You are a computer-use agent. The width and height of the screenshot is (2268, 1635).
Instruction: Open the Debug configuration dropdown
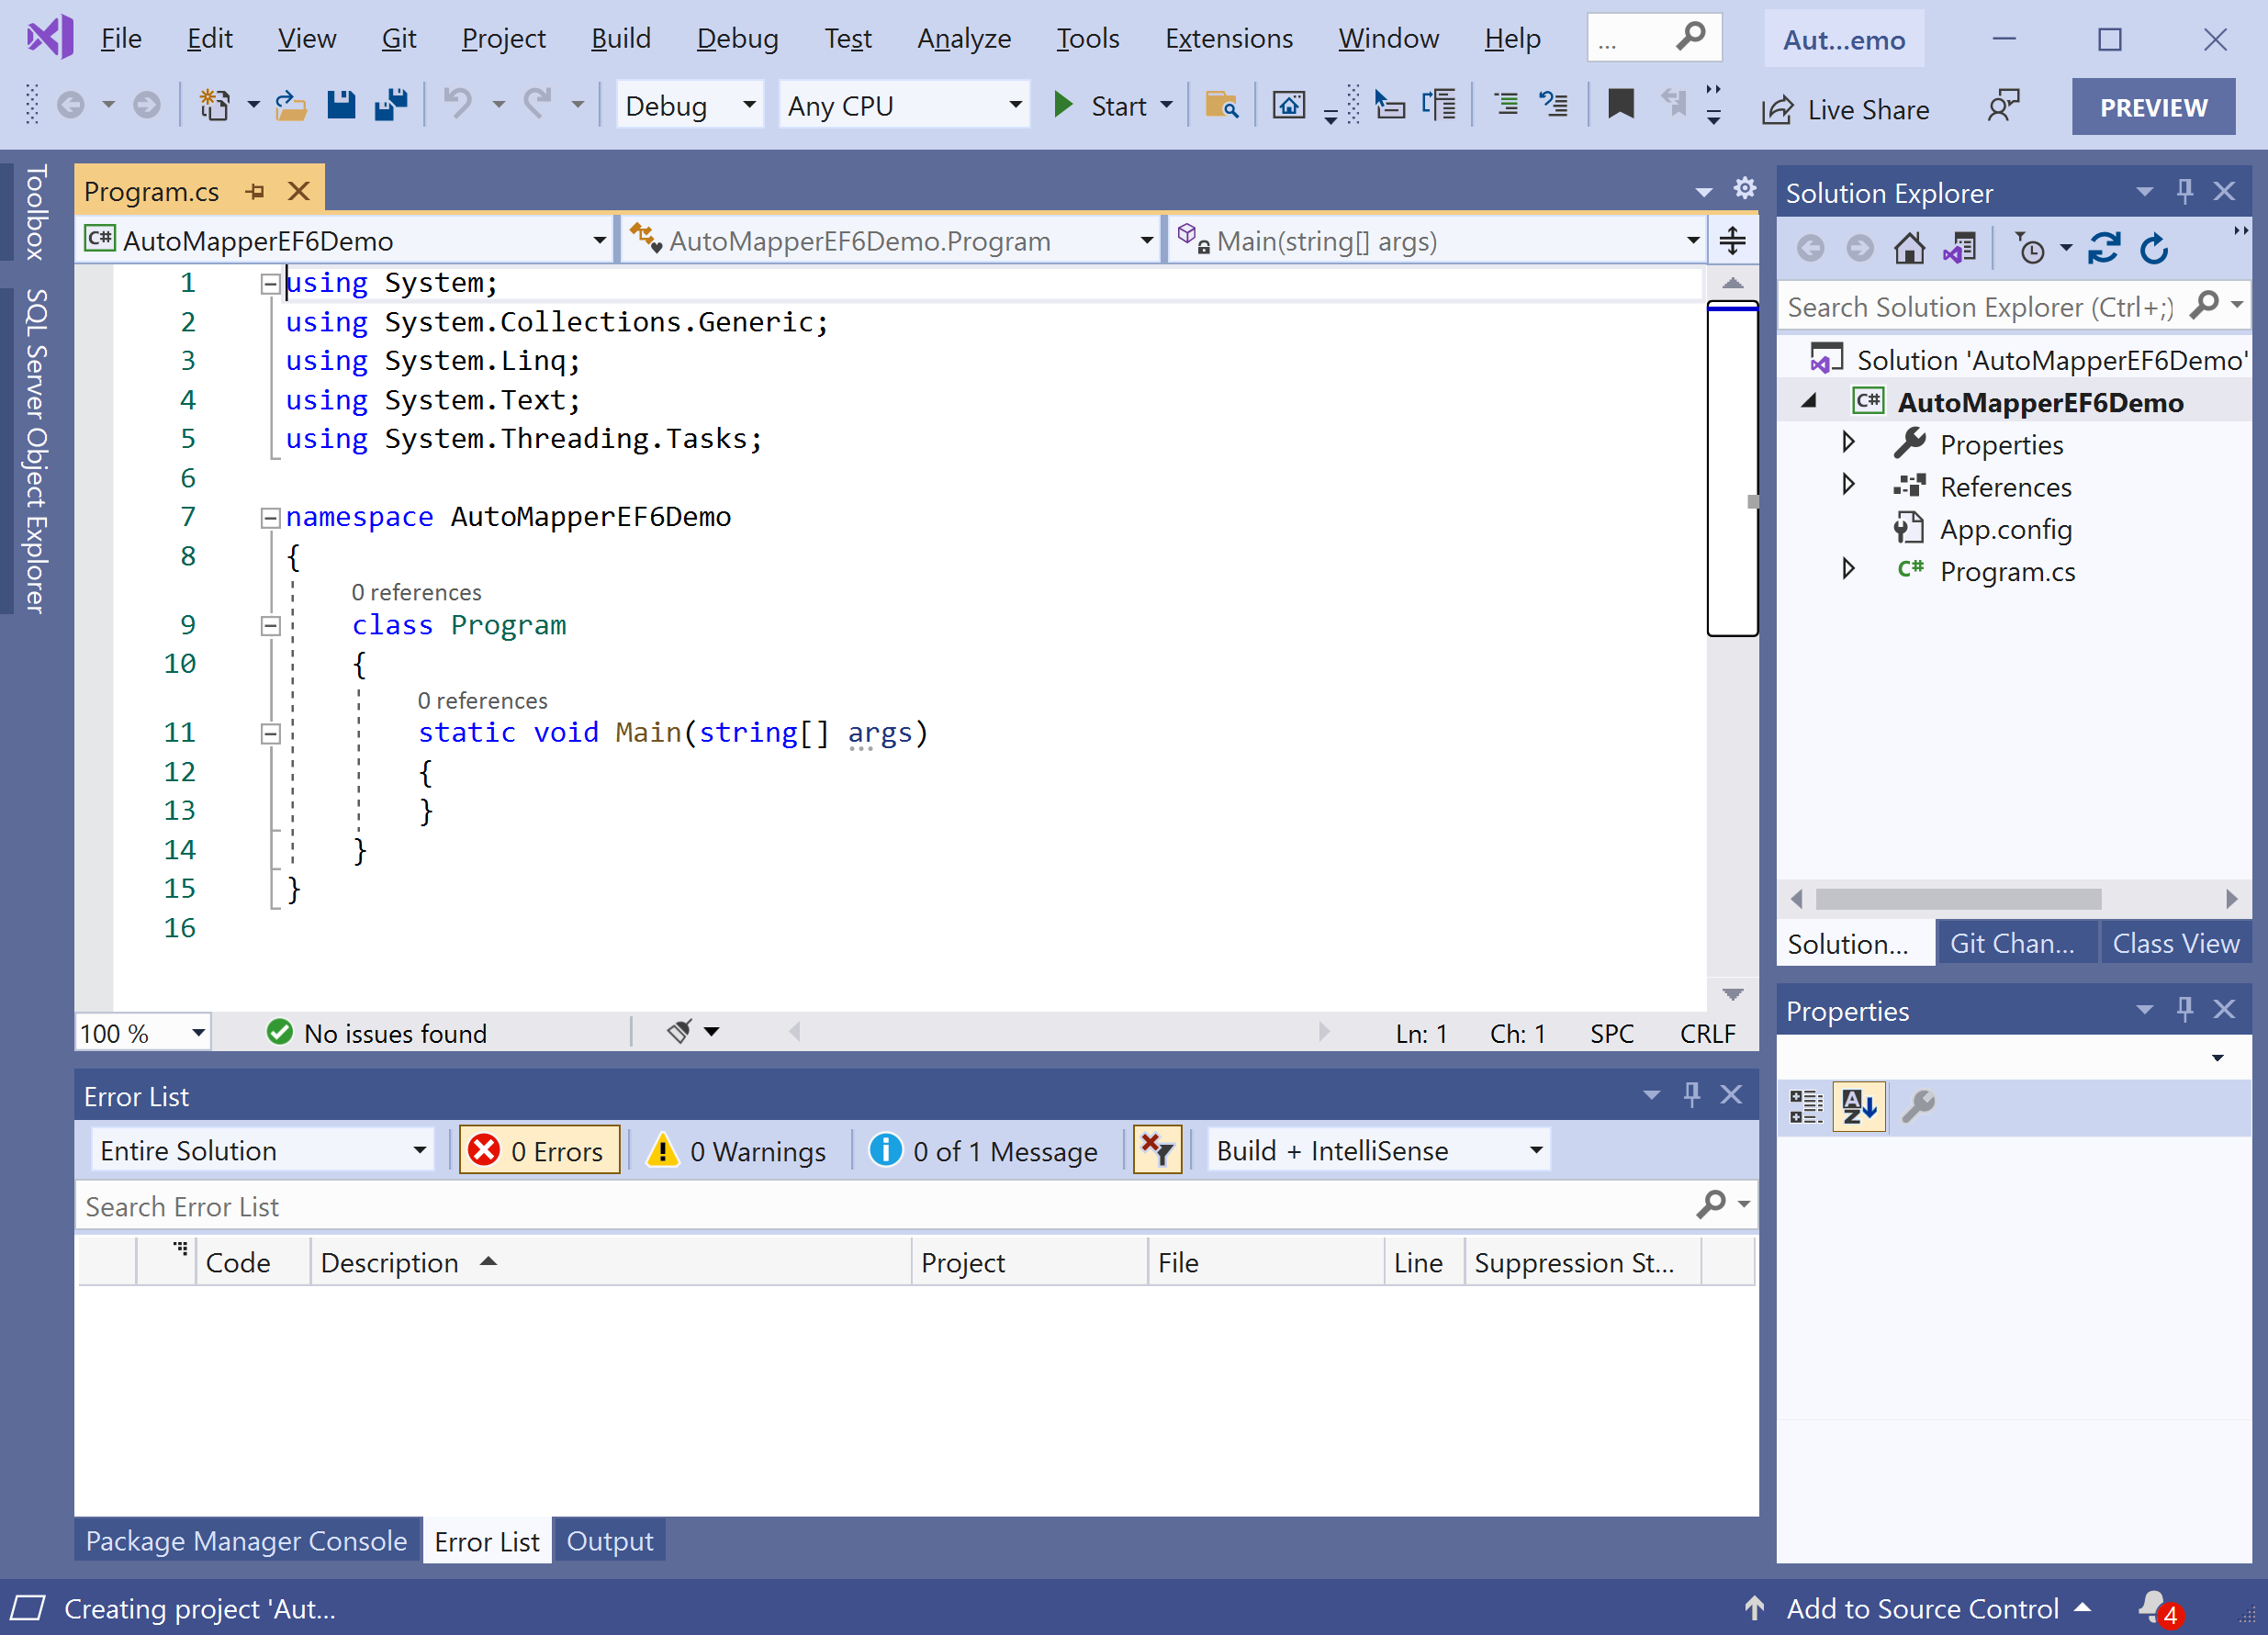tap(689, 105)
